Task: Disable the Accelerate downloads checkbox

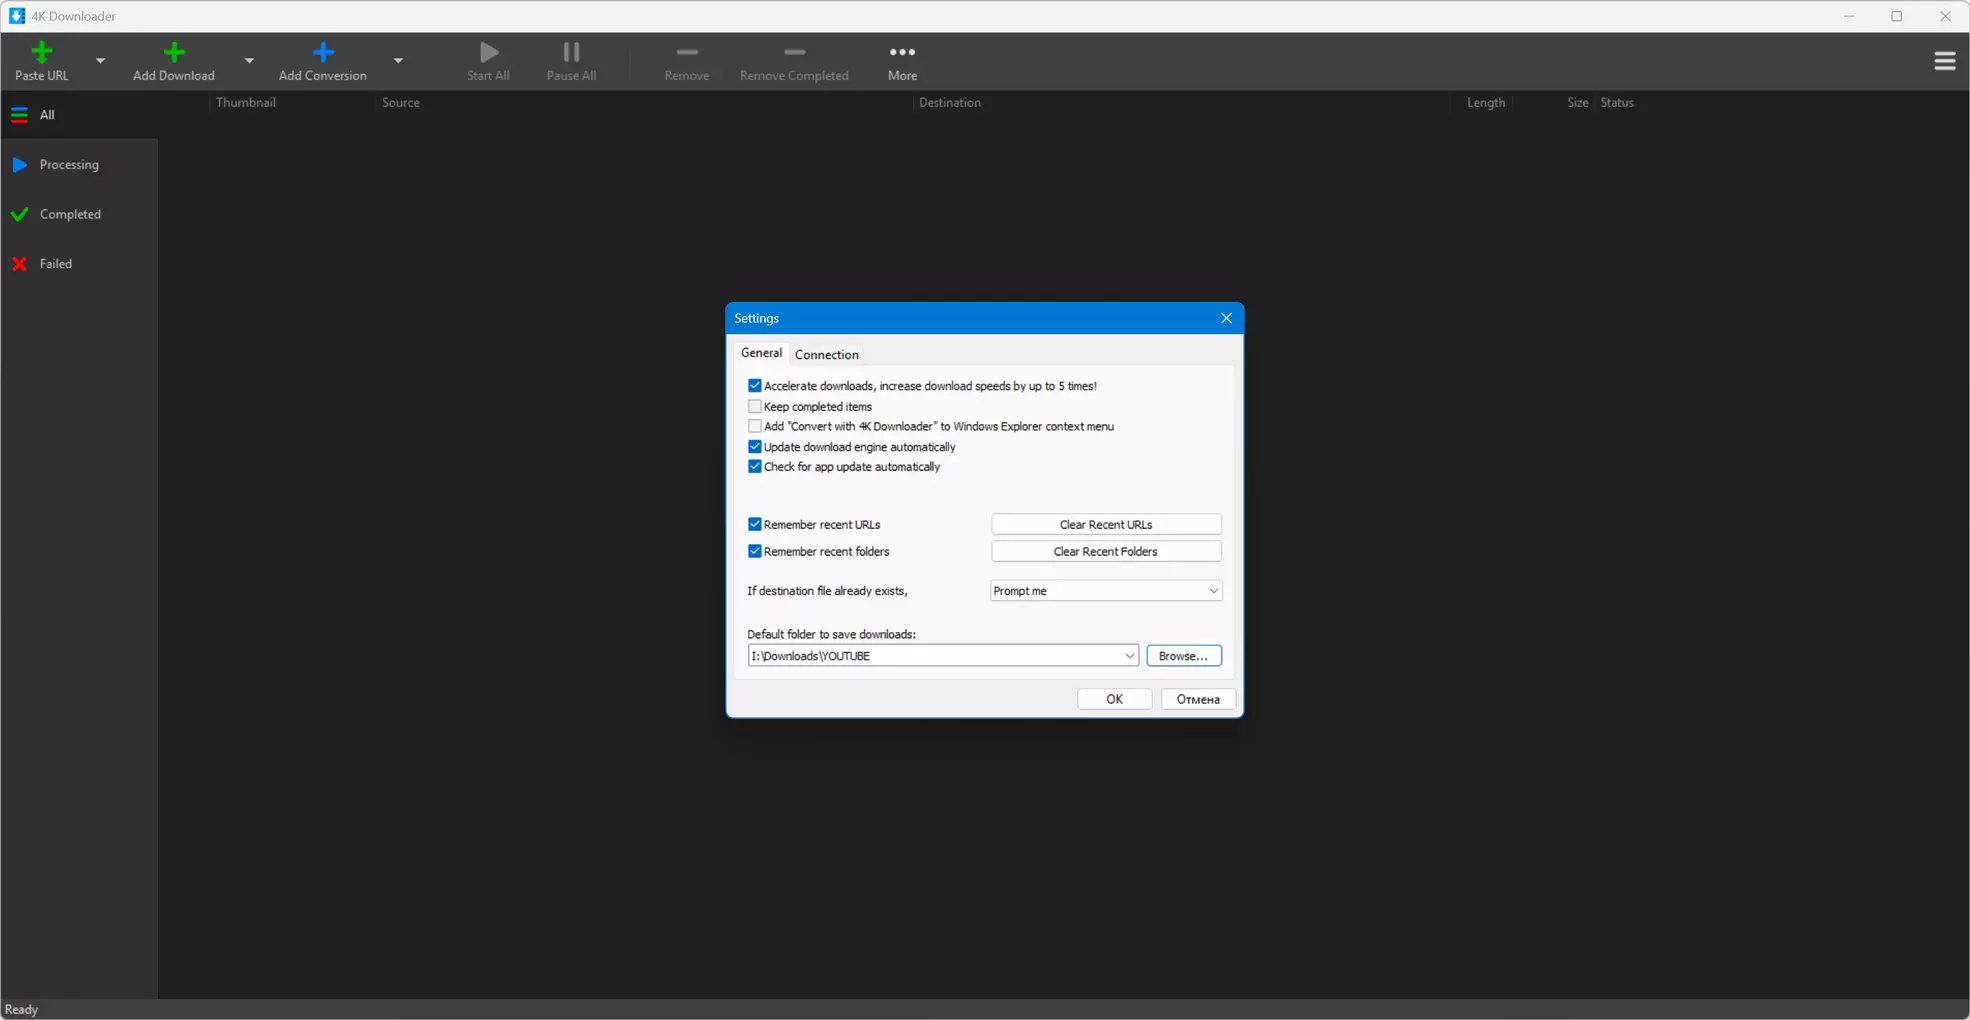Action: pyautogui.click(x=755, y=386)
